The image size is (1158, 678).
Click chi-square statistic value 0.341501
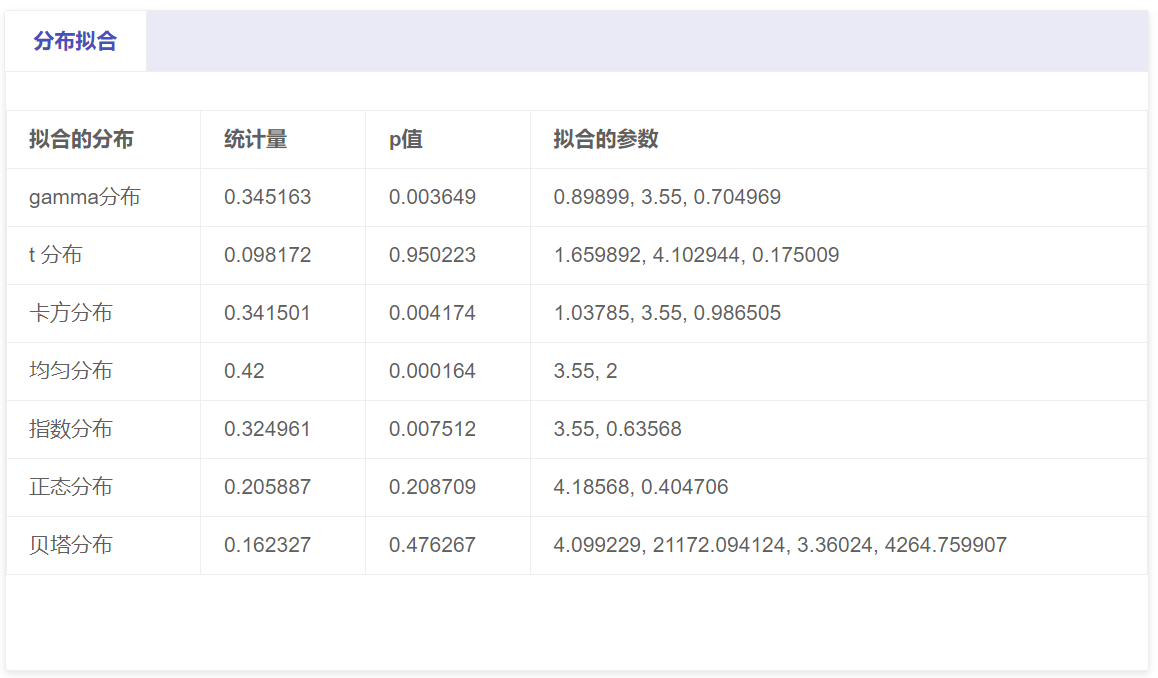click(267, 313)
